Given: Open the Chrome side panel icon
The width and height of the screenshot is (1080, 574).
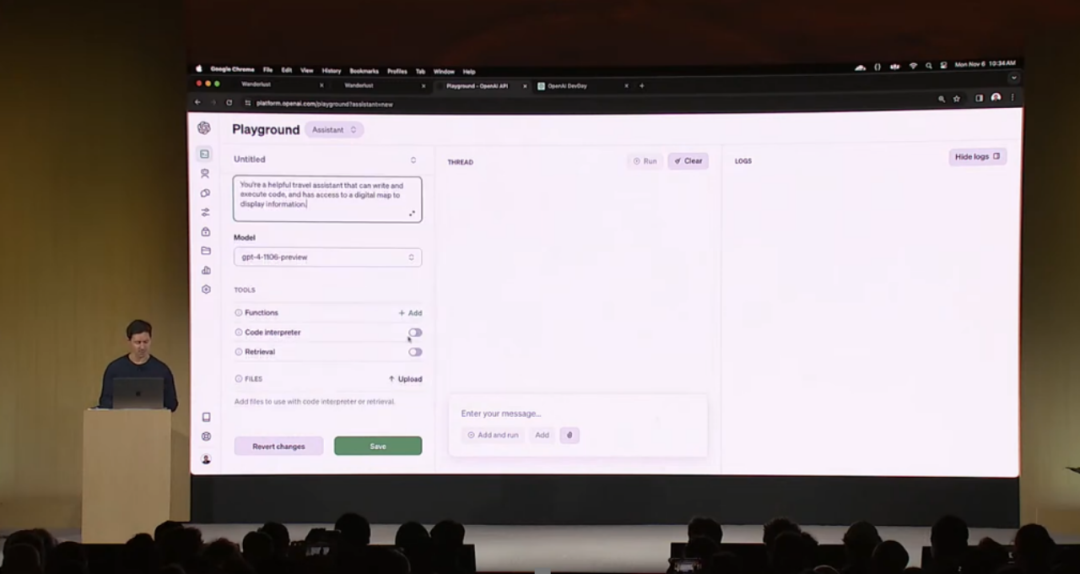Looking at the screenshot, I should click(979, 99).
